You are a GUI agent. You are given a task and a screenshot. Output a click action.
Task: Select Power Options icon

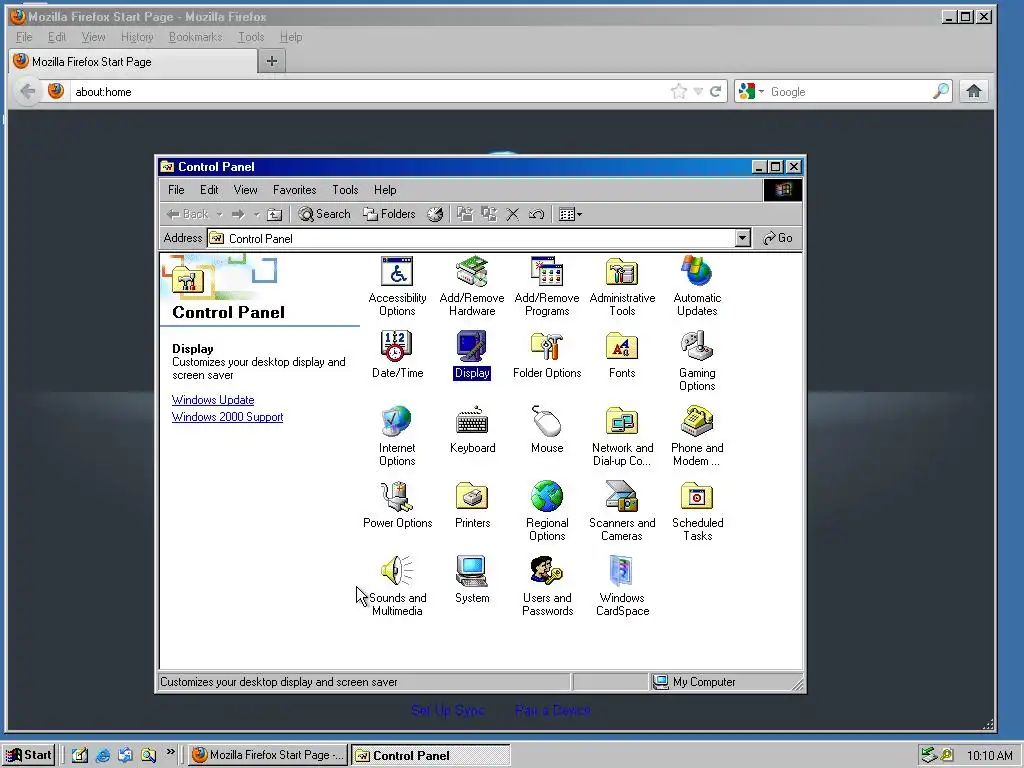397,505
